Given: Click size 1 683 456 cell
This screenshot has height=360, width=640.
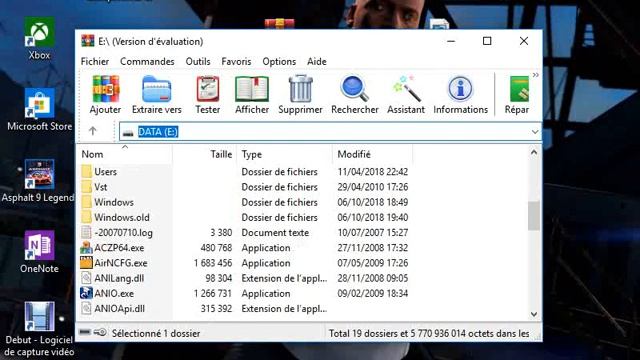Looking at the screenshot, I should point(213,263).
